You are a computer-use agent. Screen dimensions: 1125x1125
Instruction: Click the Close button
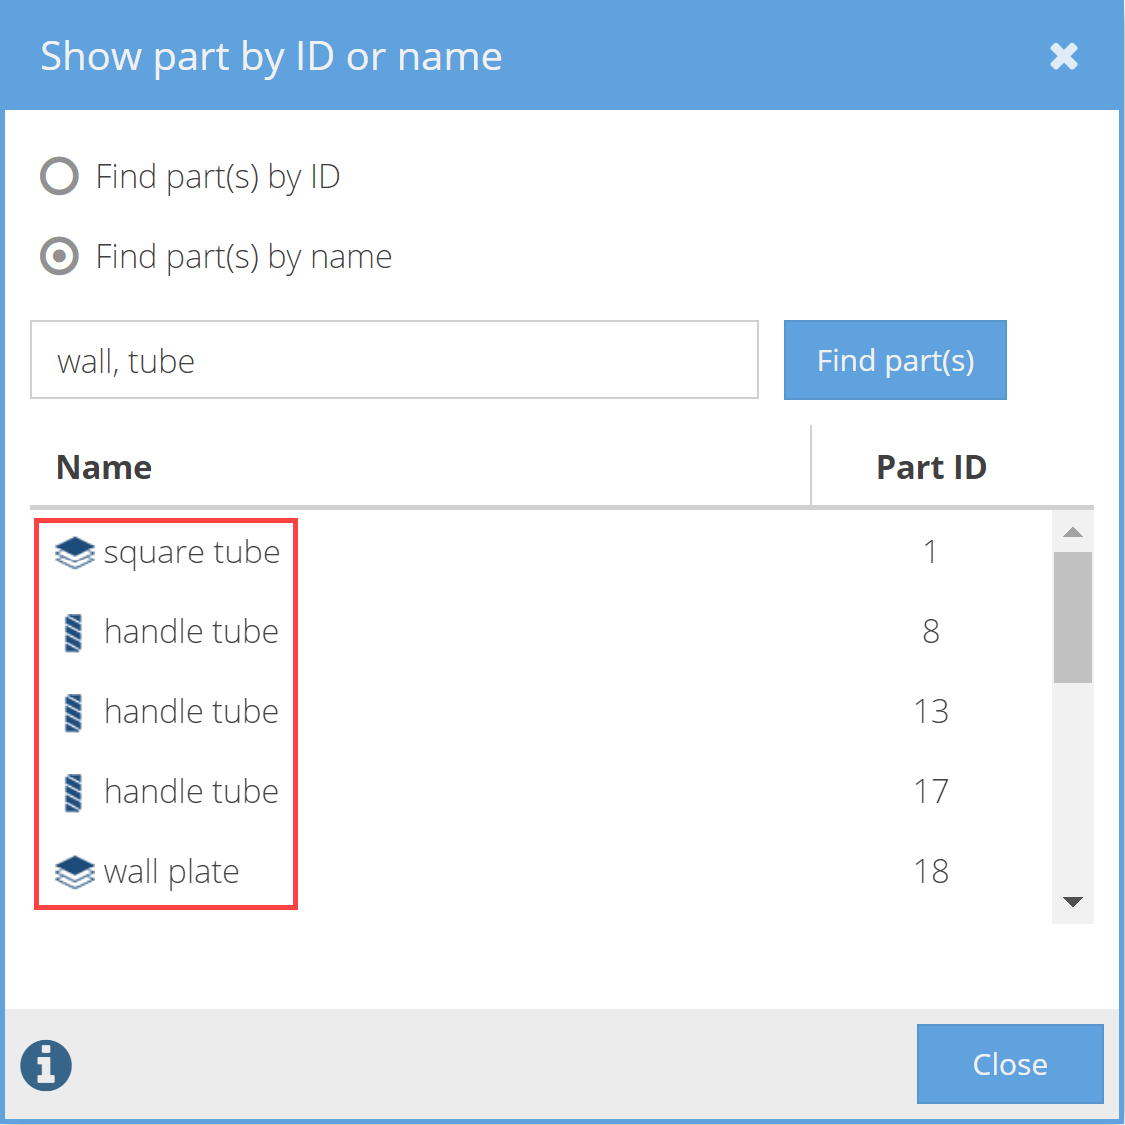click(1010, 1064)
